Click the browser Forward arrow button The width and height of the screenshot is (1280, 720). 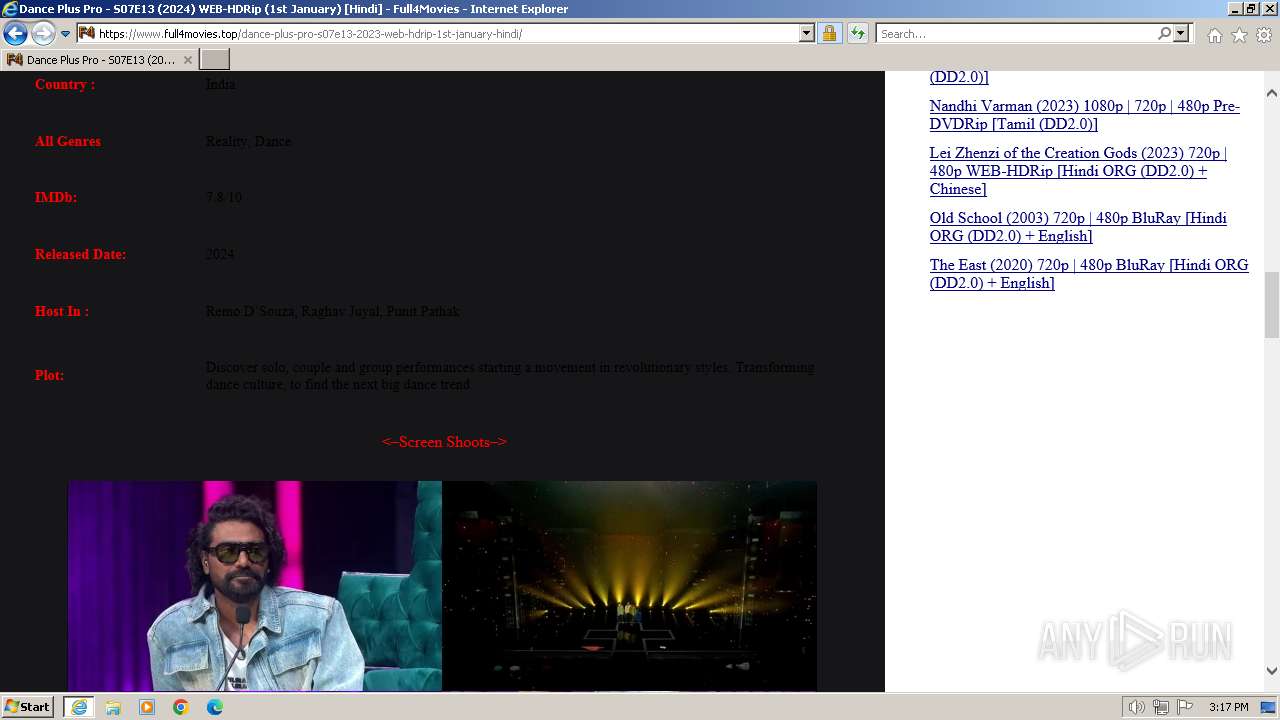click(43, 33)
